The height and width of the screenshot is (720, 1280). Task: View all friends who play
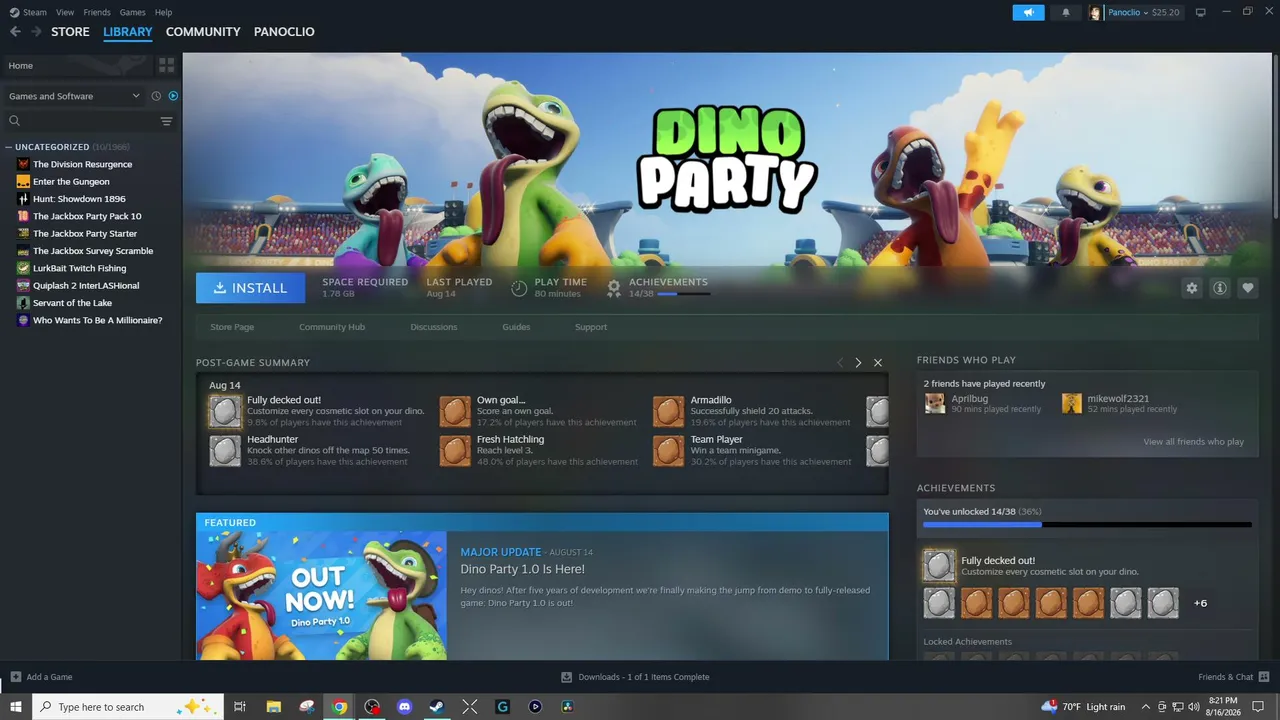tap(1194, 442)
